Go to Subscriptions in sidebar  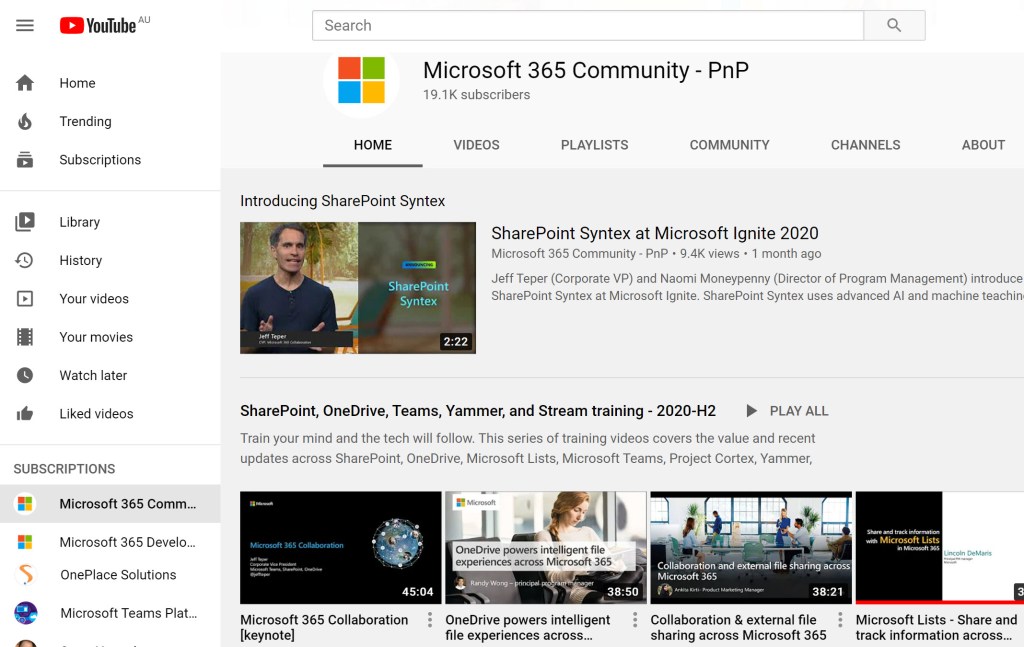point(99,160)
